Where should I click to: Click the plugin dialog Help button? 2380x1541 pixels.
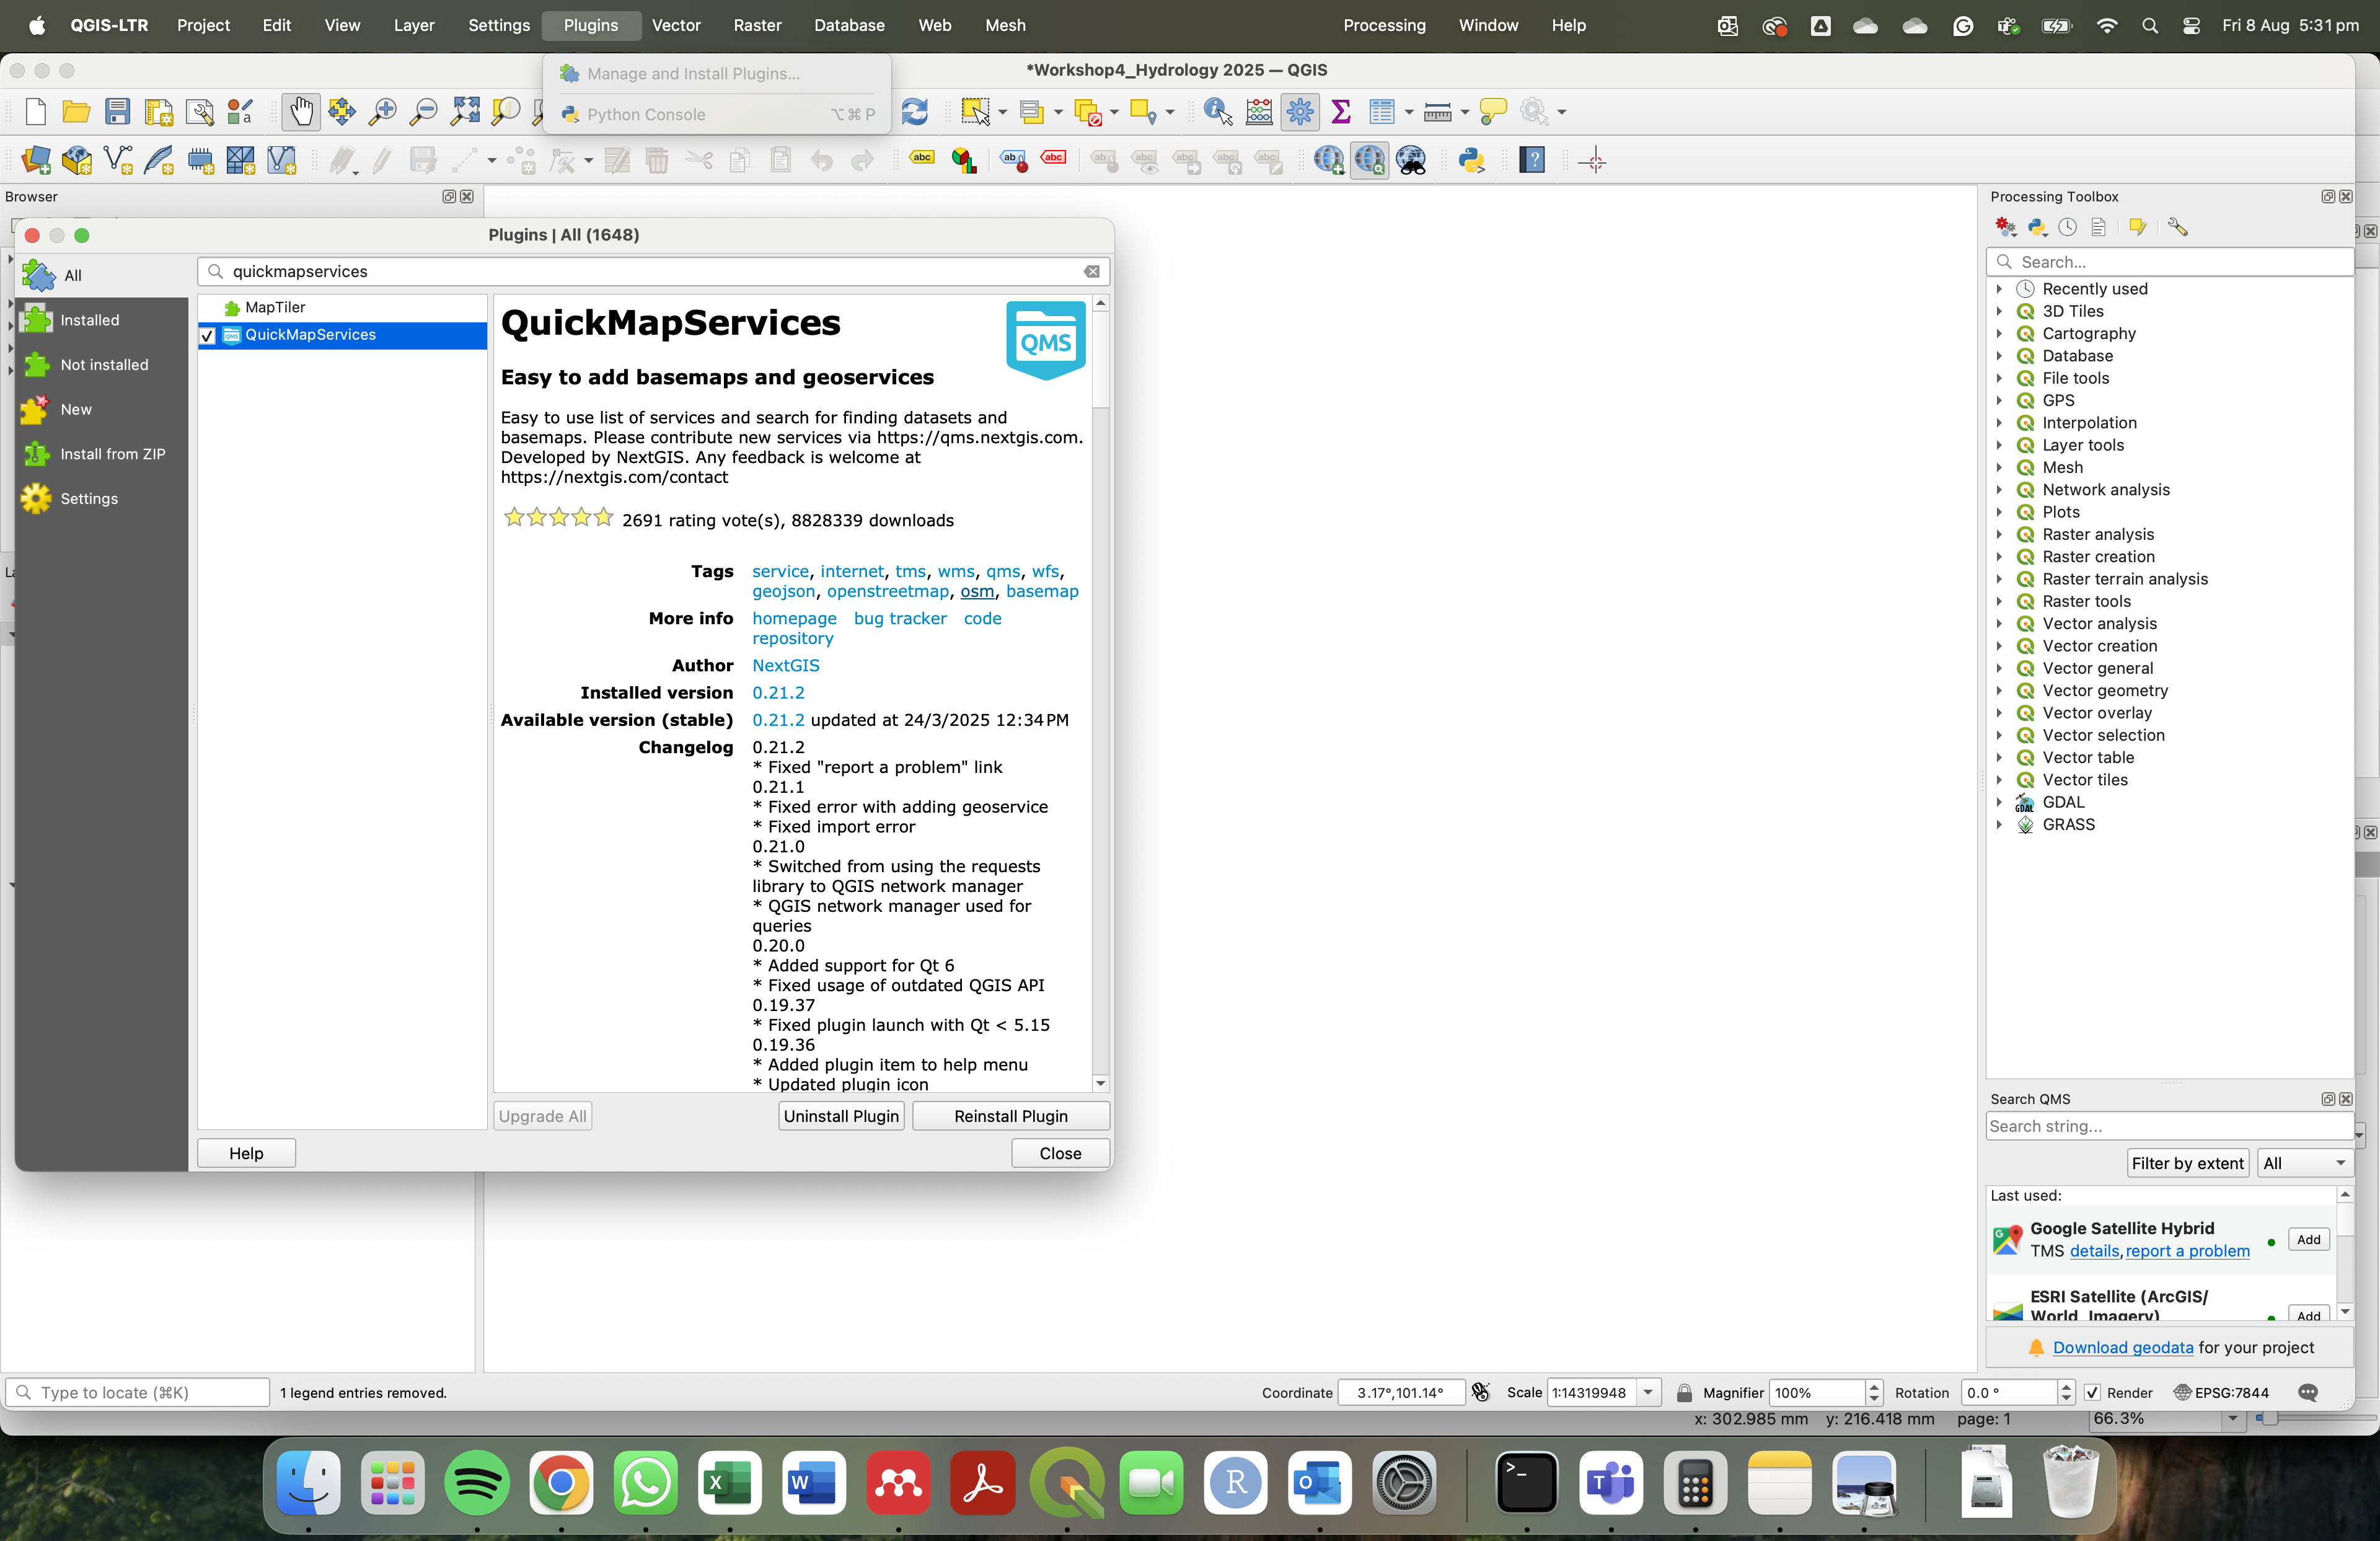point(246,1153)
